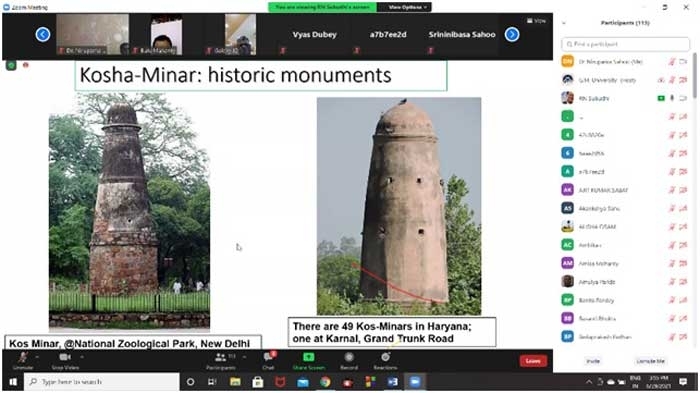
Task: Click Dr Nirupama video thumbnail
Action: tap(92, 34)
